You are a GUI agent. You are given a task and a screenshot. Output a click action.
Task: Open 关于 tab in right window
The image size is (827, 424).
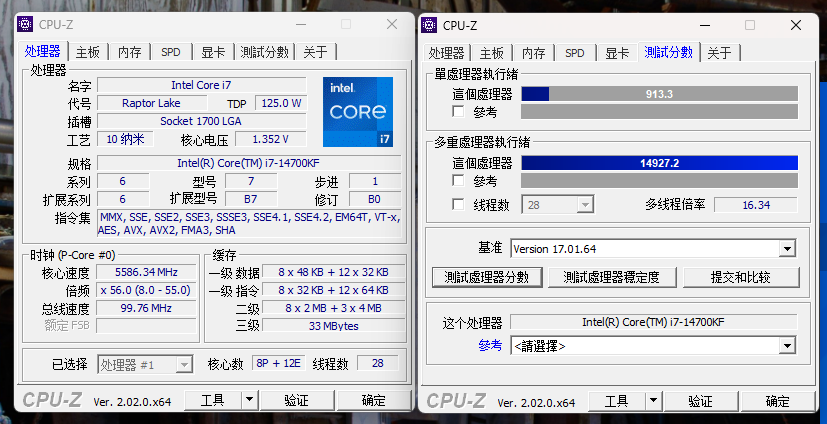coord(719,53)
